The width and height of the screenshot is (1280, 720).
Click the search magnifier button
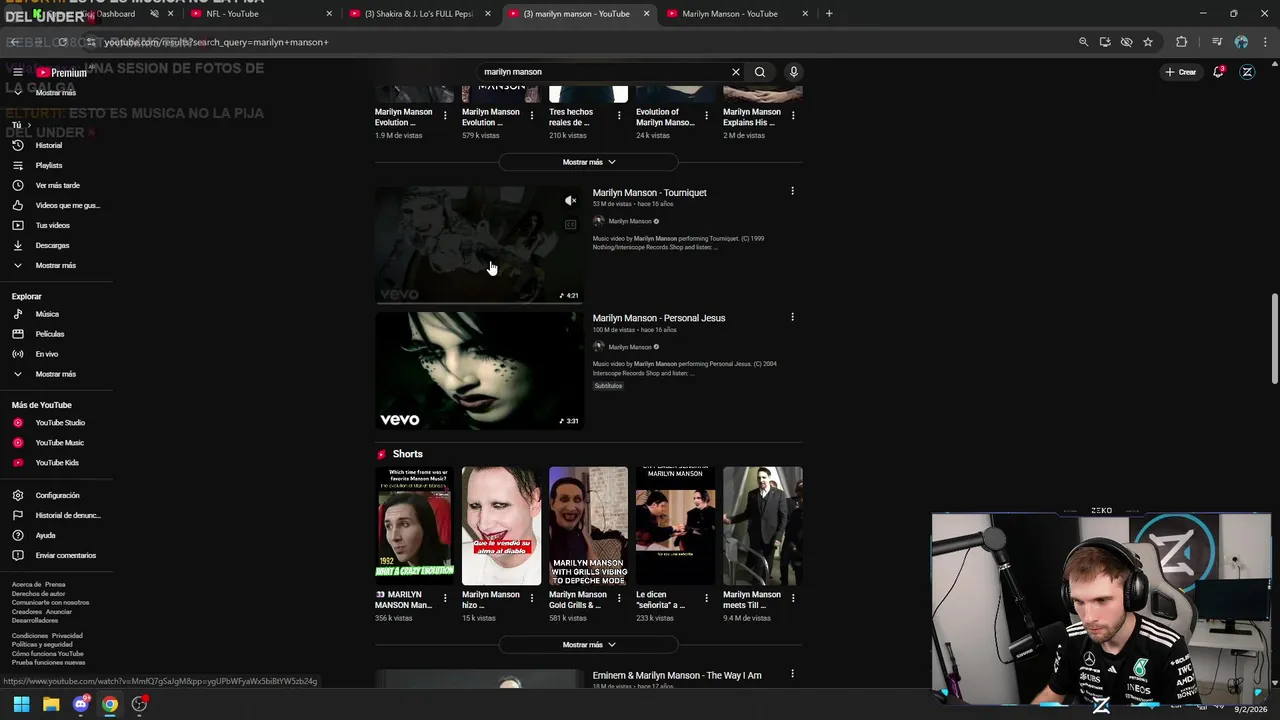click(760, 72)
